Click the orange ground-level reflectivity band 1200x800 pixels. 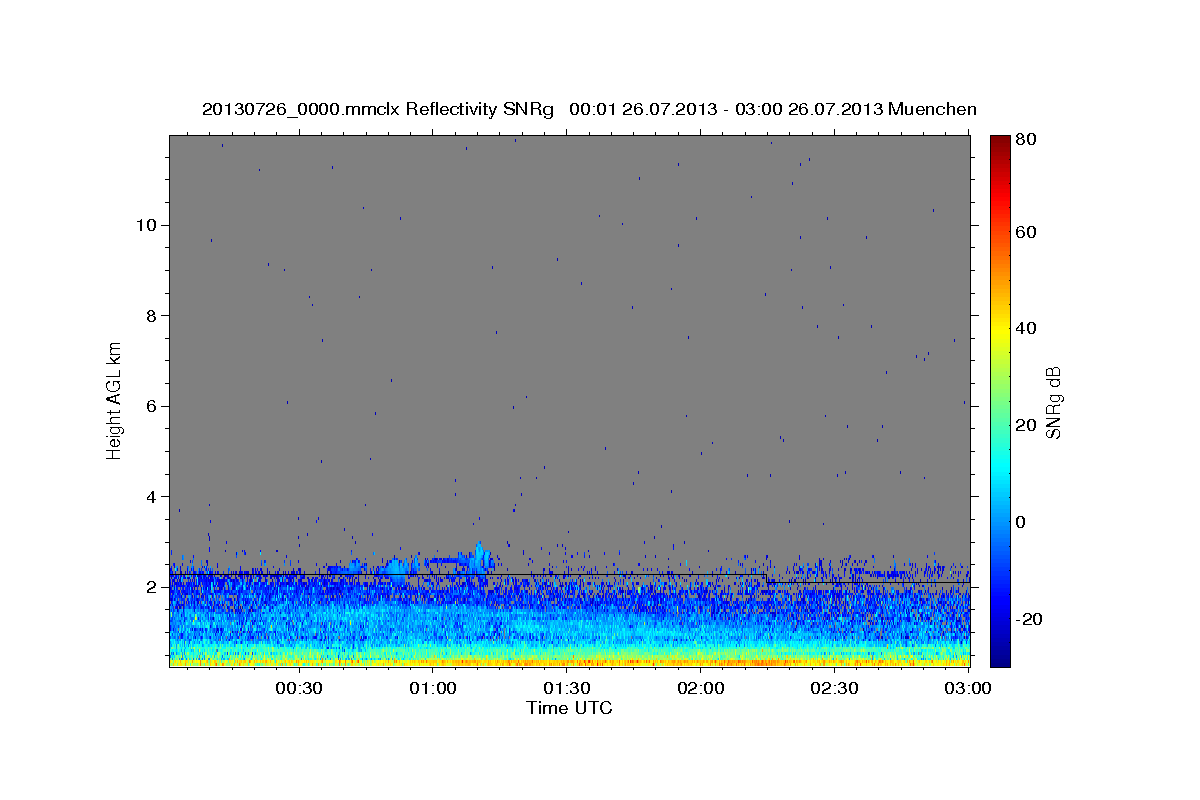tap(569, 661)
